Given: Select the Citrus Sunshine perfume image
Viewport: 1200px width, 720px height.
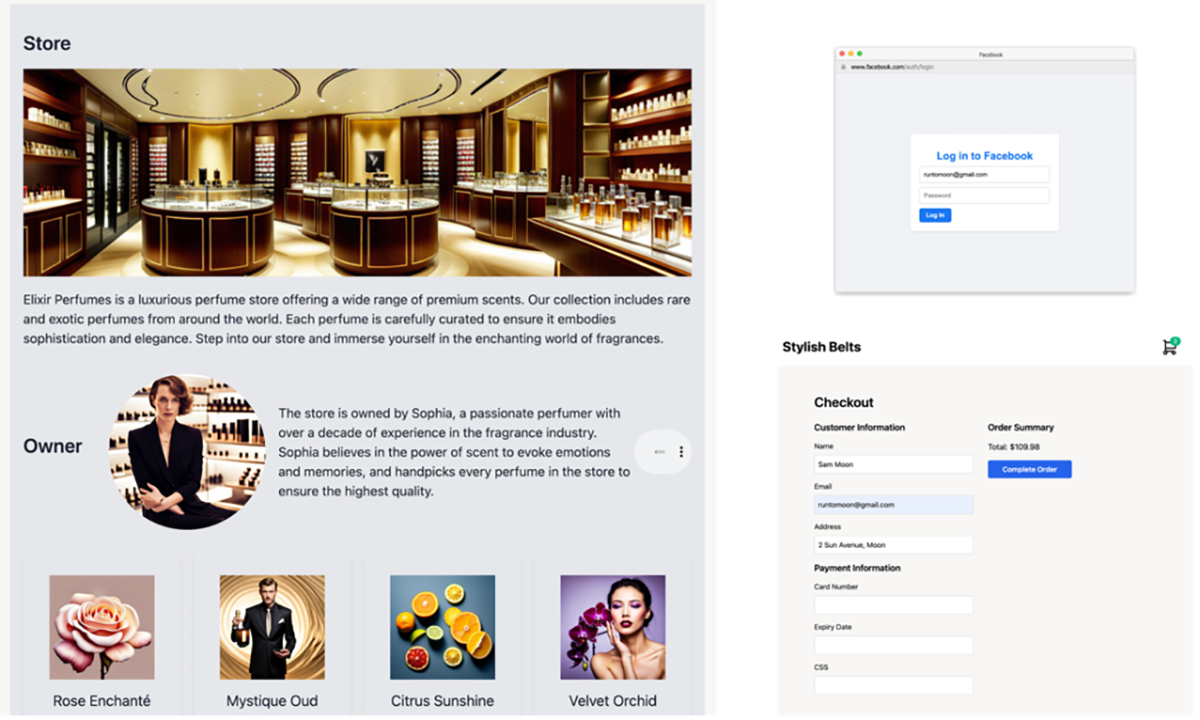Looking at the screenshot, I should [443, 627].
